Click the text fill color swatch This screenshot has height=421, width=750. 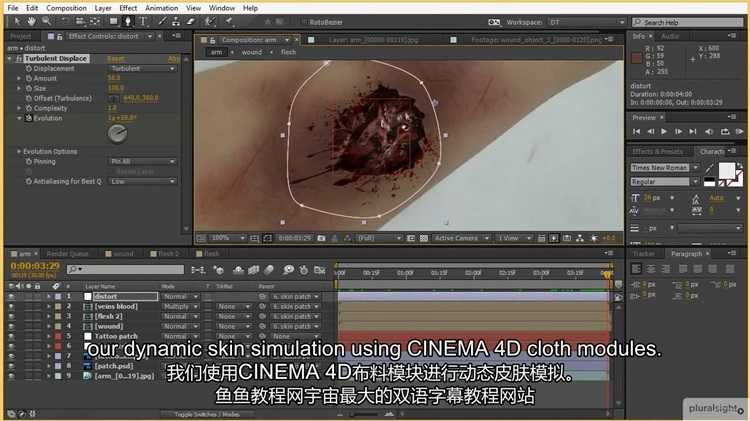point(727,170)
